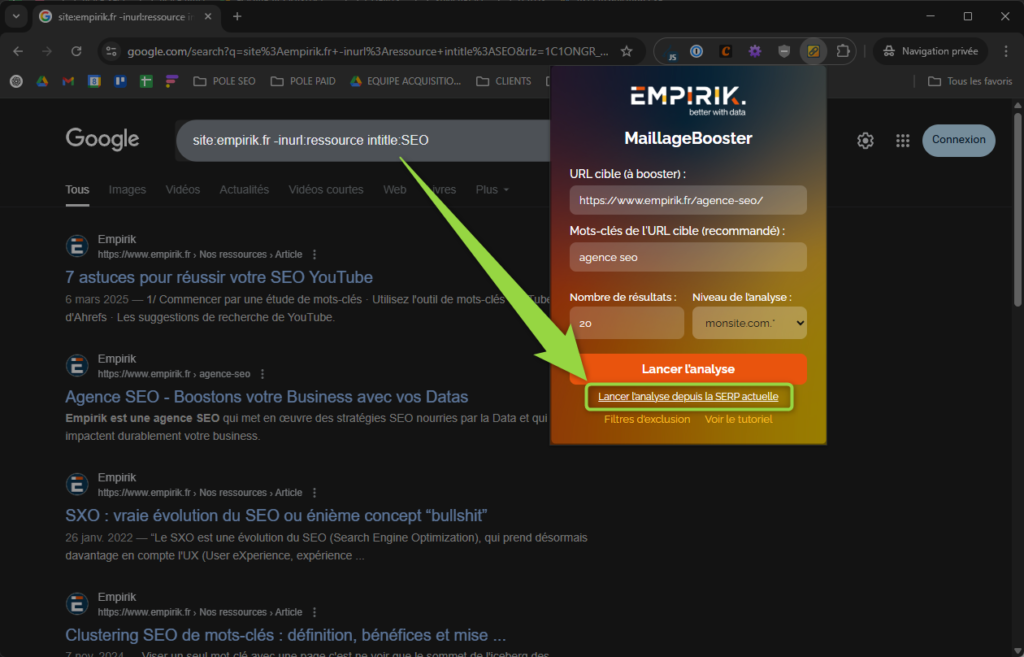Select the Tous search tab
Image resolution: width=1024 pixels, height=657 pixels.
pos(77,189)
